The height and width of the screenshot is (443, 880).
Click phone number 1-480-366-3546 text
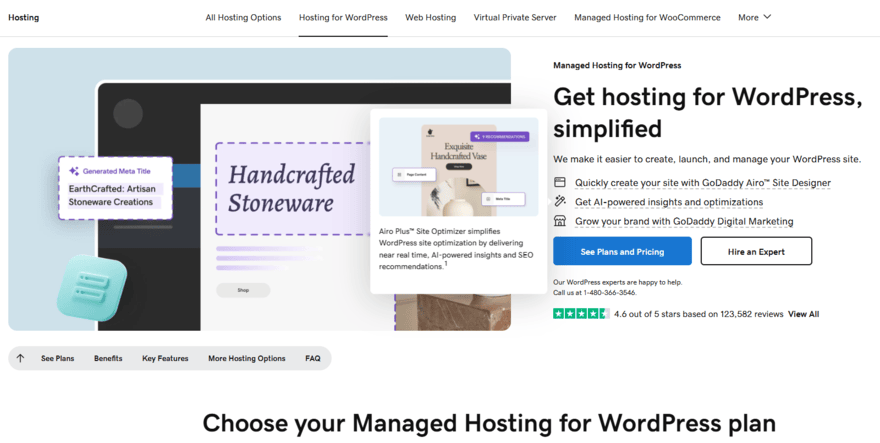(x=609, y=293)
